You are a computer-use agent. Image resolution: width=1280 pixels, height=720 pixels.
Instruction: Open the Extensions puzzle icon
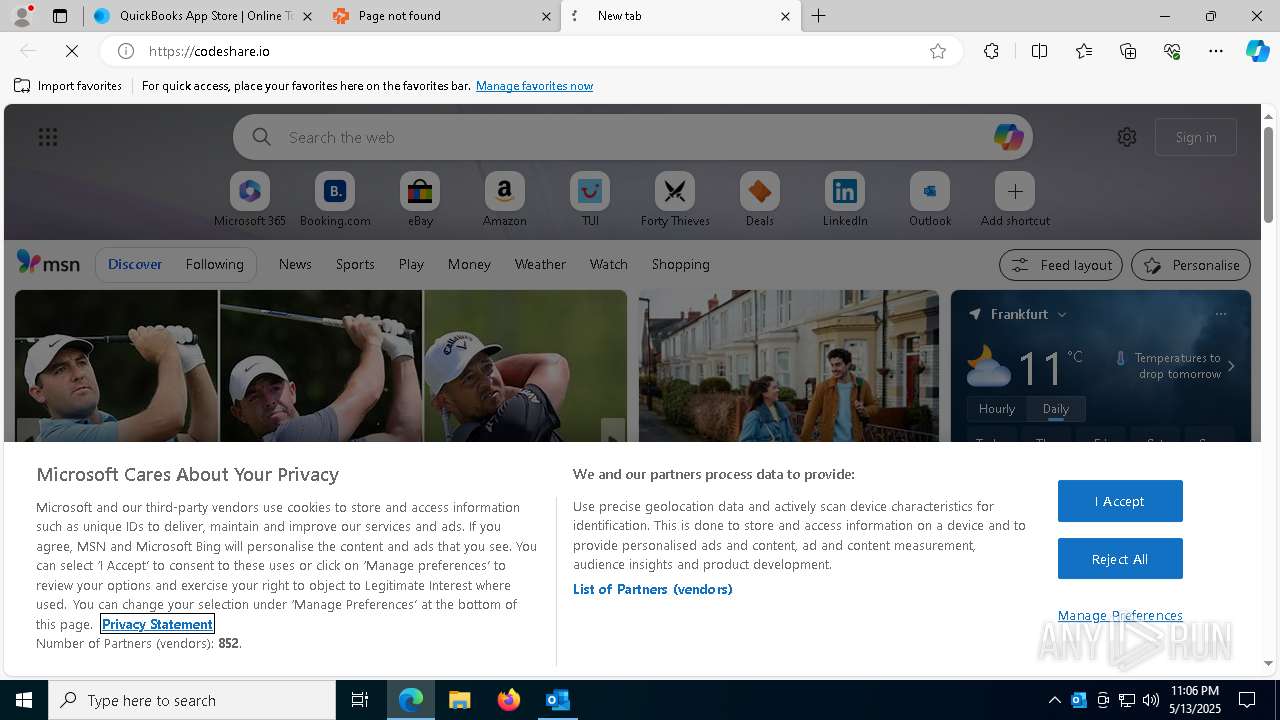click(x=991, y=51)
